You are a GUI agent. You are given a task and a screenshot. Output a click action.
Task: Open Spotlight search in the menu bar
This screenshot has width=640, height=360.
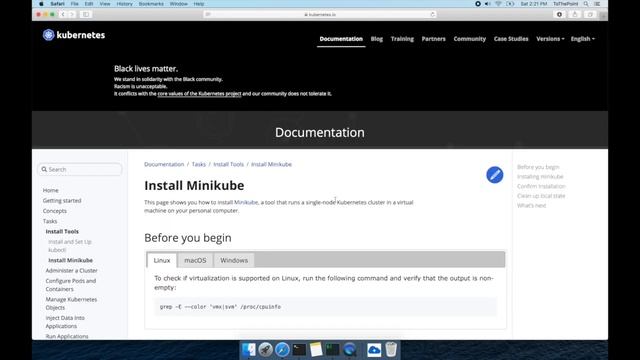586,4
